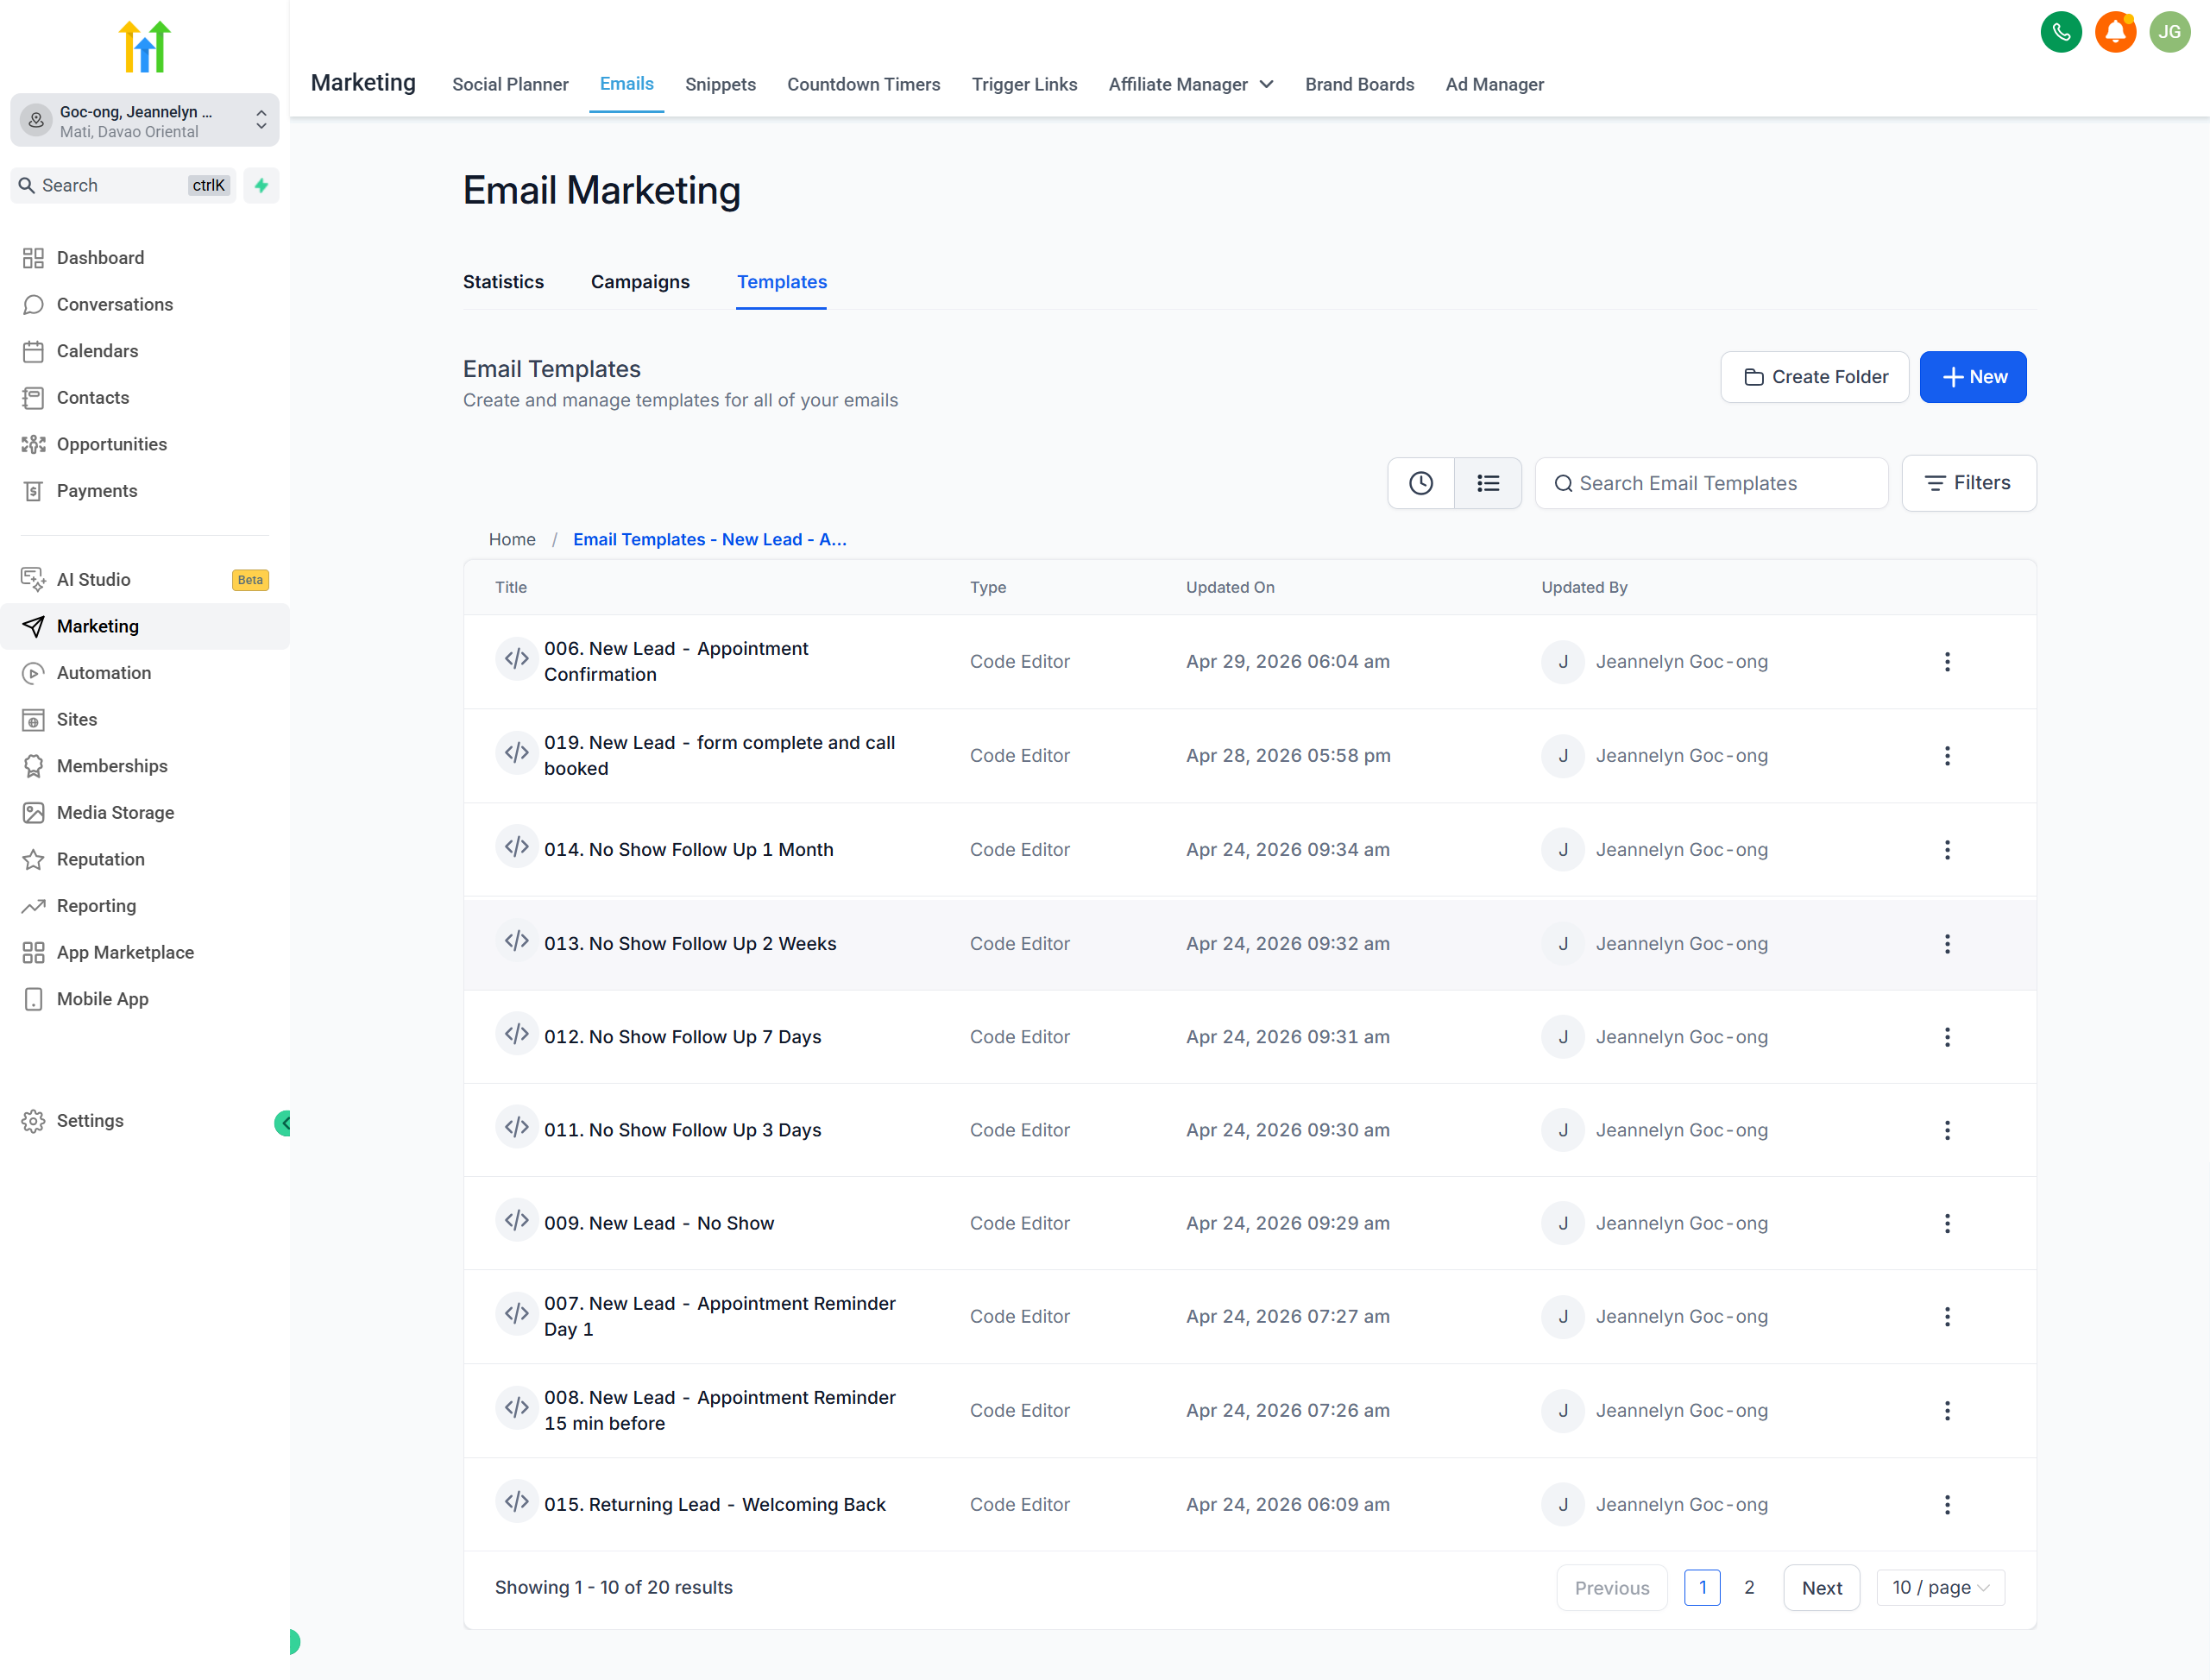
Task: Open the three-dot menu for 009. New Lead No Show
Action: tap(1946, 1222)
